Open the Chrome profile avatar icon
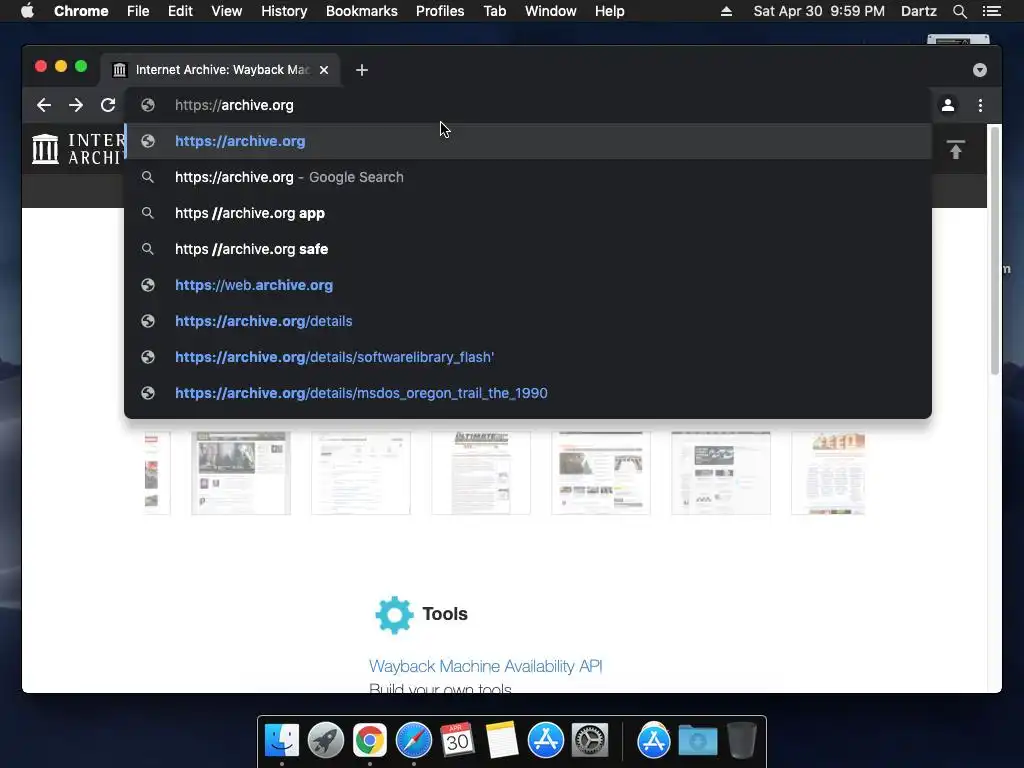This screenshot has width=1024, height=768. (x=948, y=105)
